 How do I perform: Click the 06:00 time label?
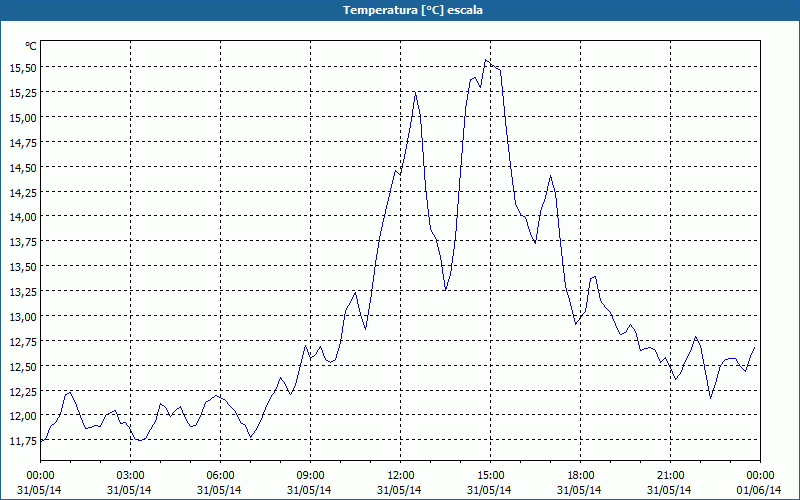pyautogui.click(x=220, y=476)
